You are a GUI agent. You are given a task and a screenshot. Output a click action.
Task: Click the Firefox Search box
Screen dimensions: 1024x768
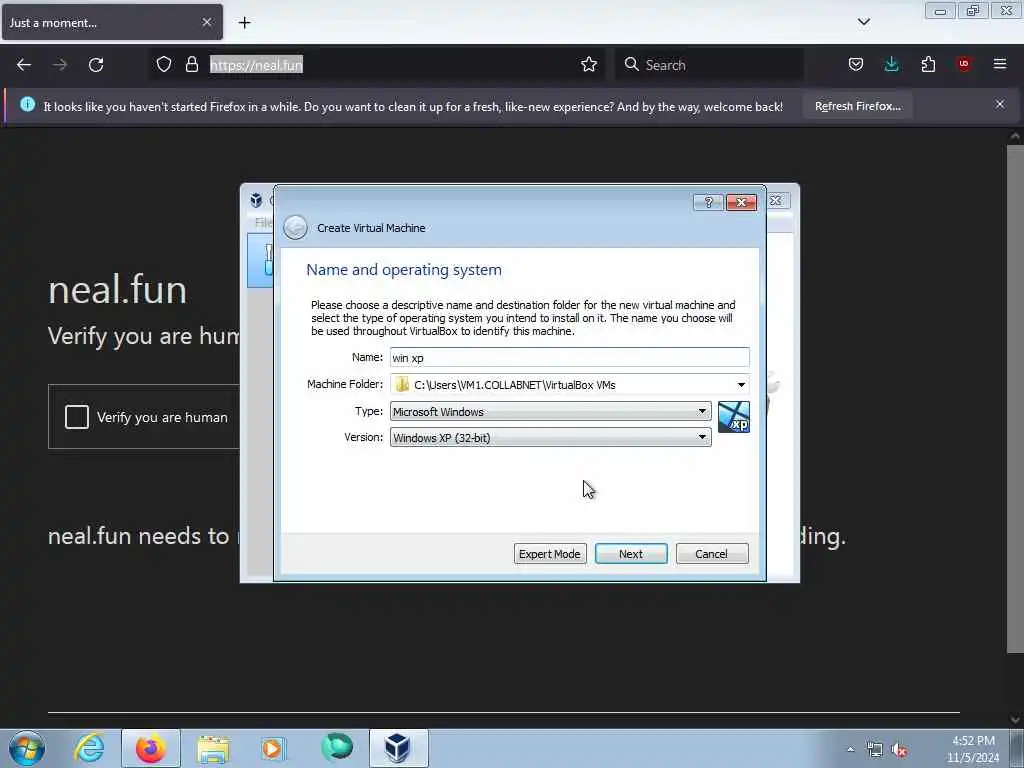[709, 65]
